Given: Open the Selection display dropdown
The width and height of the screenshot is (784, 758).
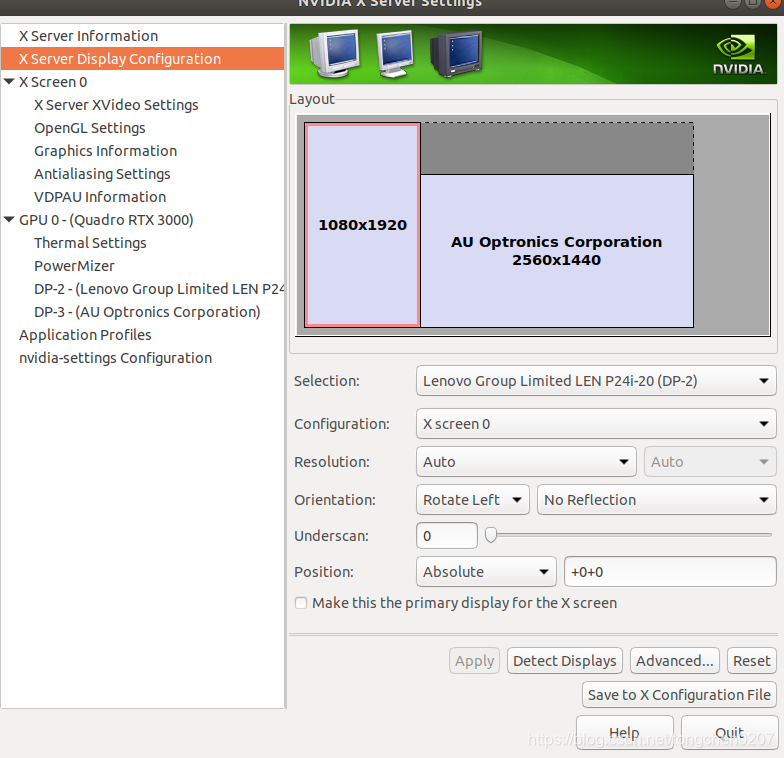Looking at the screenshot, I should click(596, 381).
